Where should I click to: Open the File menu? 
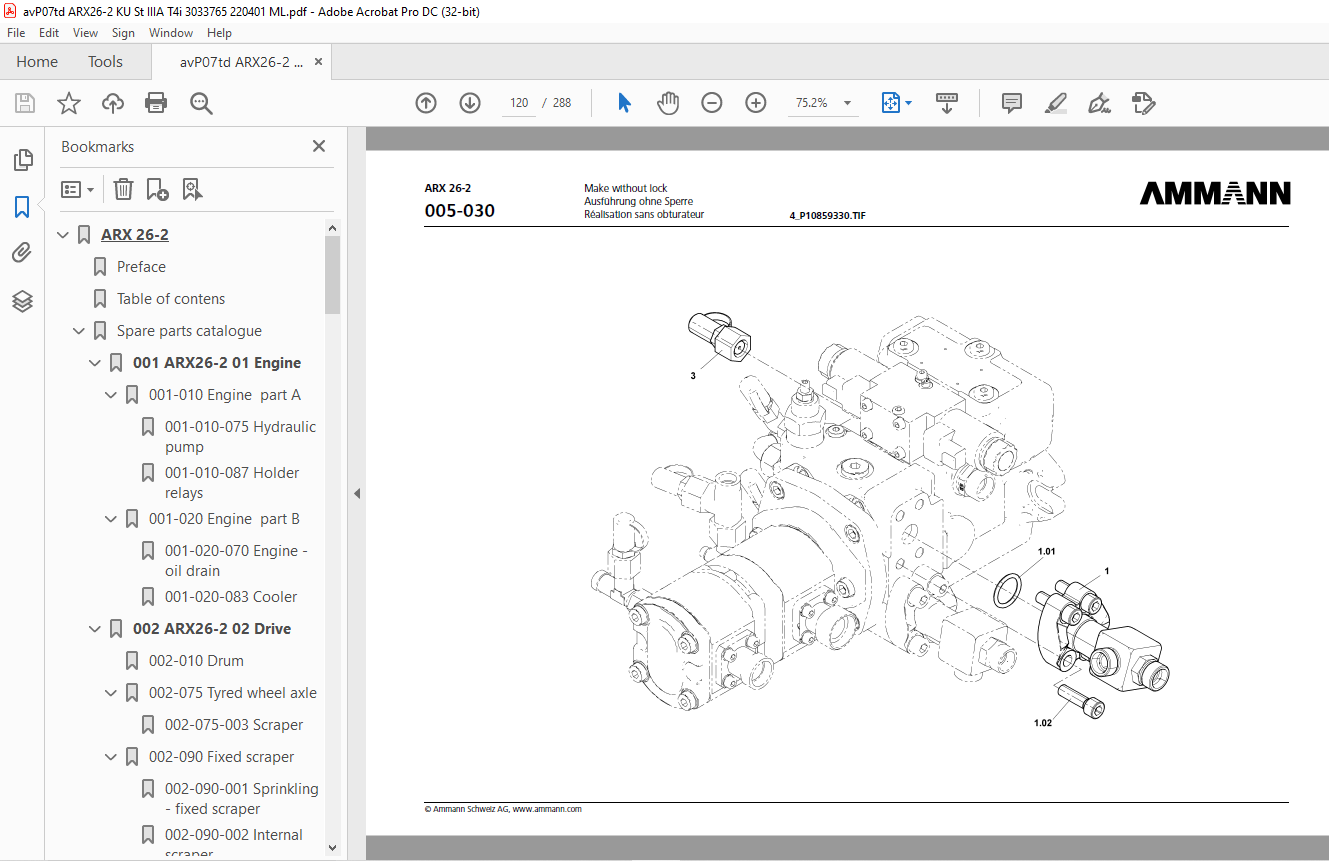pos(16,33)
